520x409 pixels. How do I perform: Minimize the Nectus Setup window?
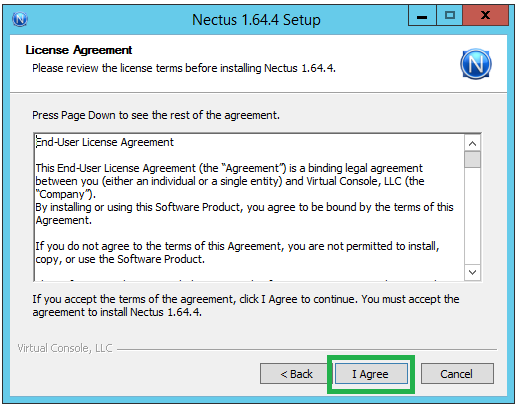pos(422,16)
